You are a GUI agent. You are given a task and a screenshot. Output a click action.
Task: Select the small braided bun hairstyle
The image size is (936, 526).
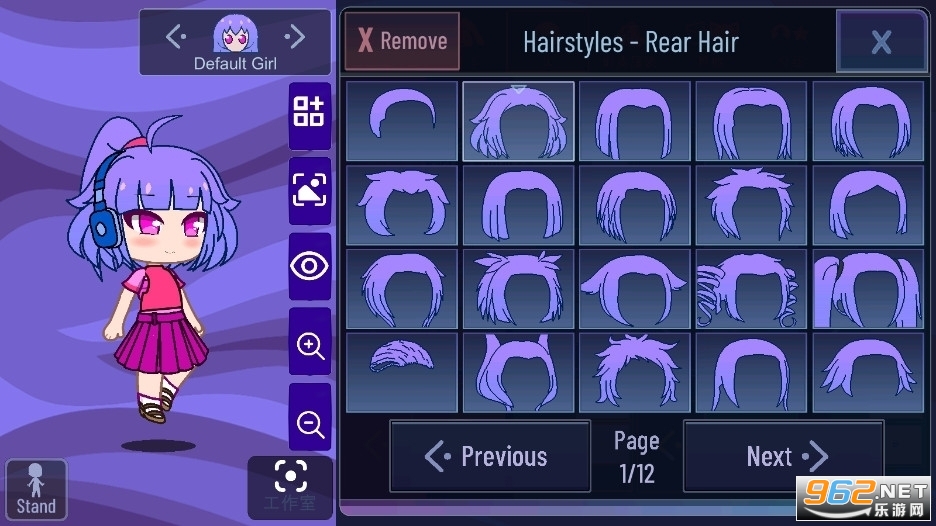click(402, 373)
